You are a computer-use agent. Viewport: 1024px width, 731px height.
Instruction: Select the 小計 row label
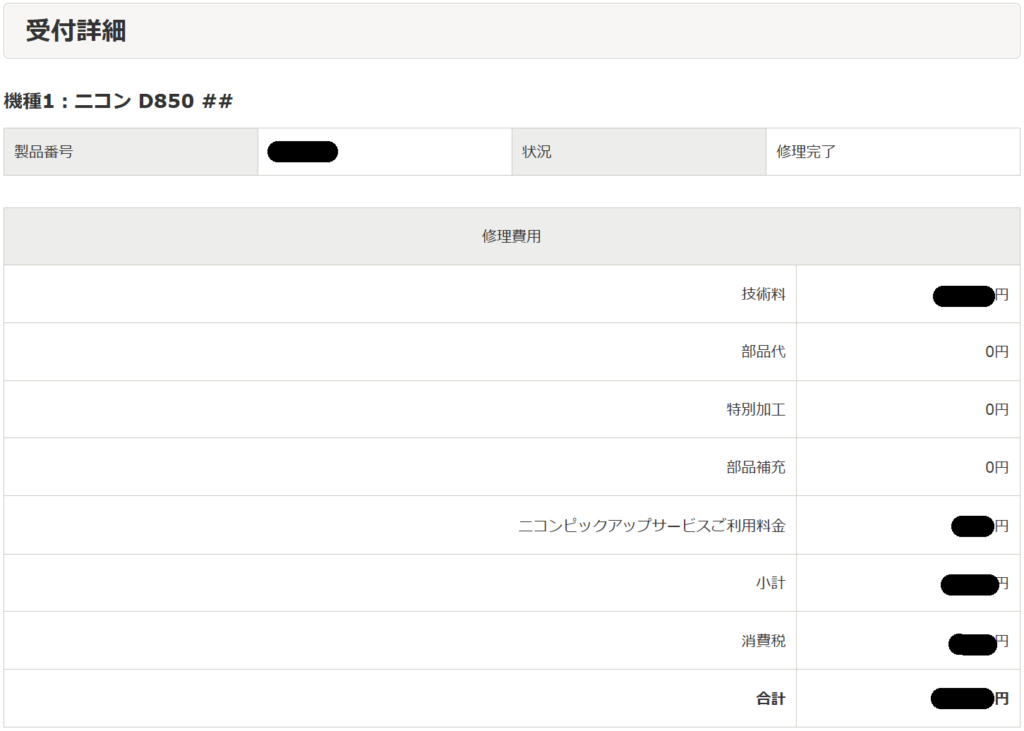(x=770, y=583)
